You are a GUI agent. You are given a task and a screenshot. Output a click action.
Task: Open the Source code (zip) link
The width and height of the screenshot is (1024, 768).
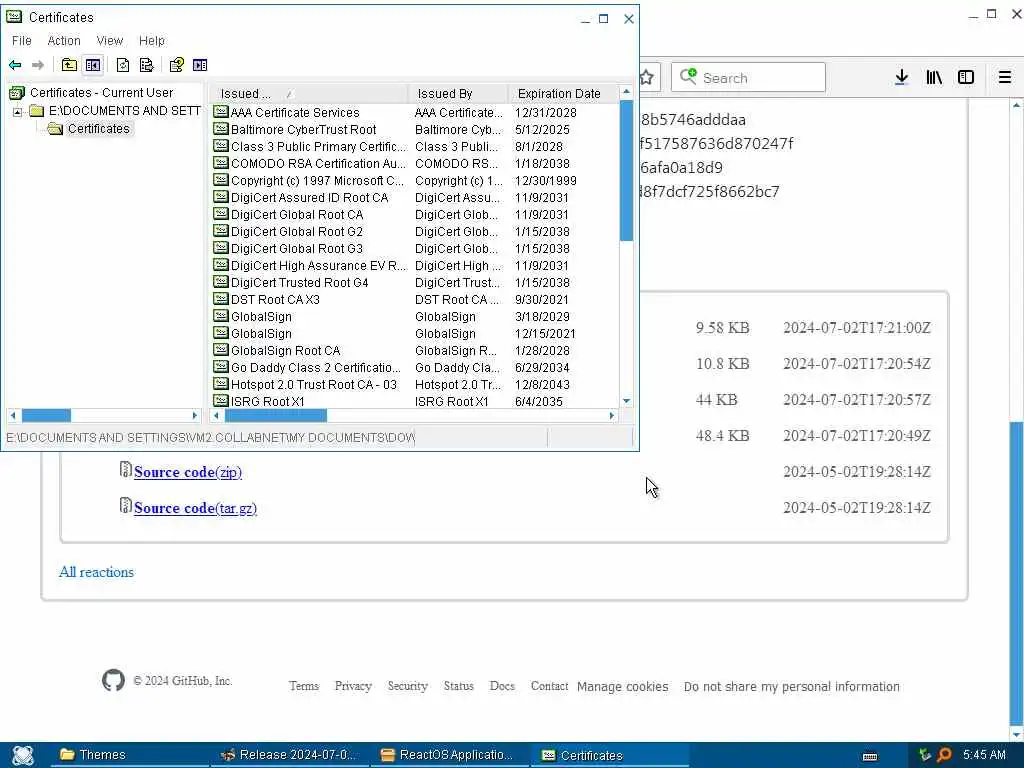(187, 472)
